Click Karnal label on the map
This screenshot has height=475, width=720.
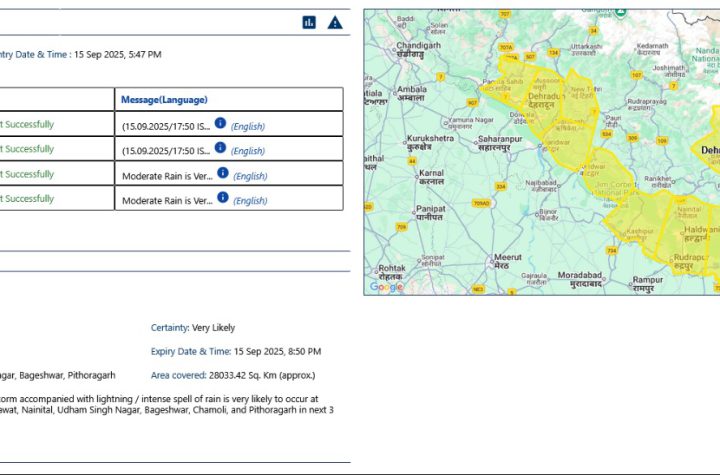click(431, 177)
